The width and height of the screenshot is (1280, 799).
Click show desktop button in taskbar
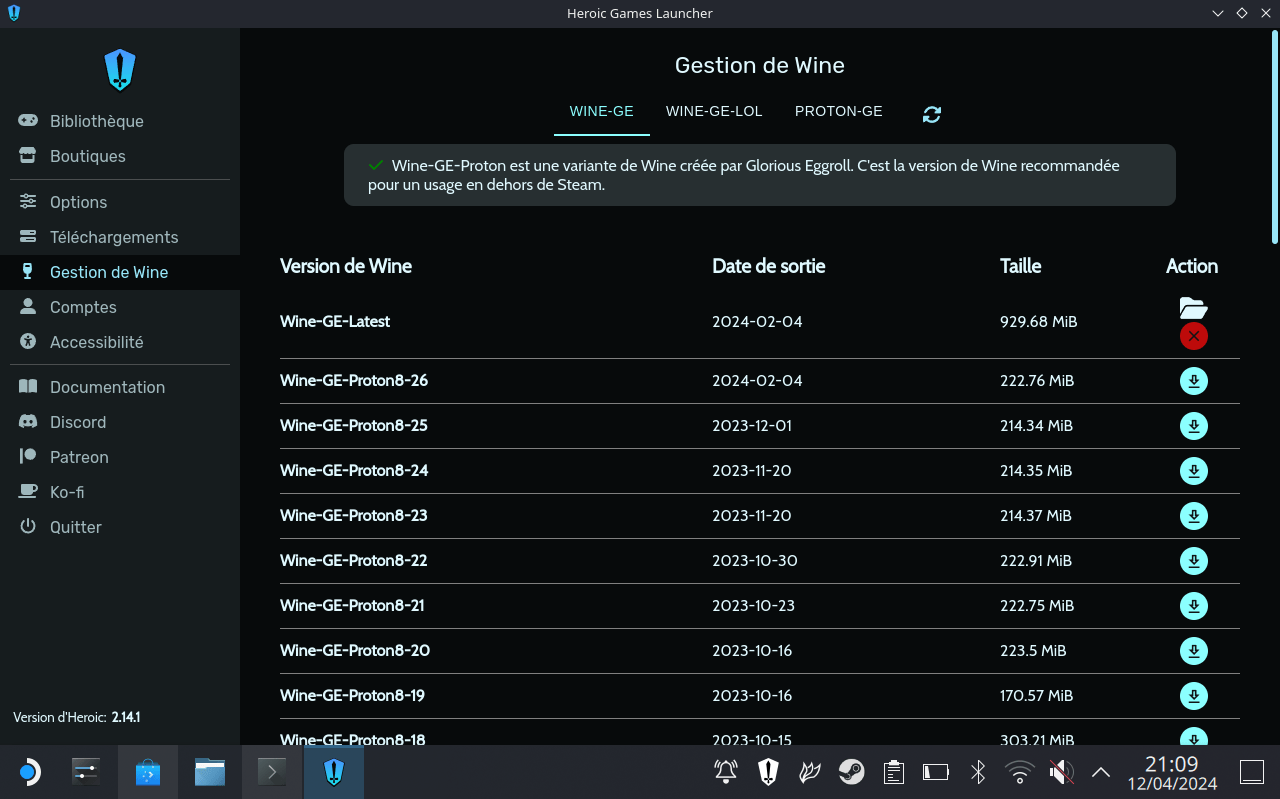1252,772
